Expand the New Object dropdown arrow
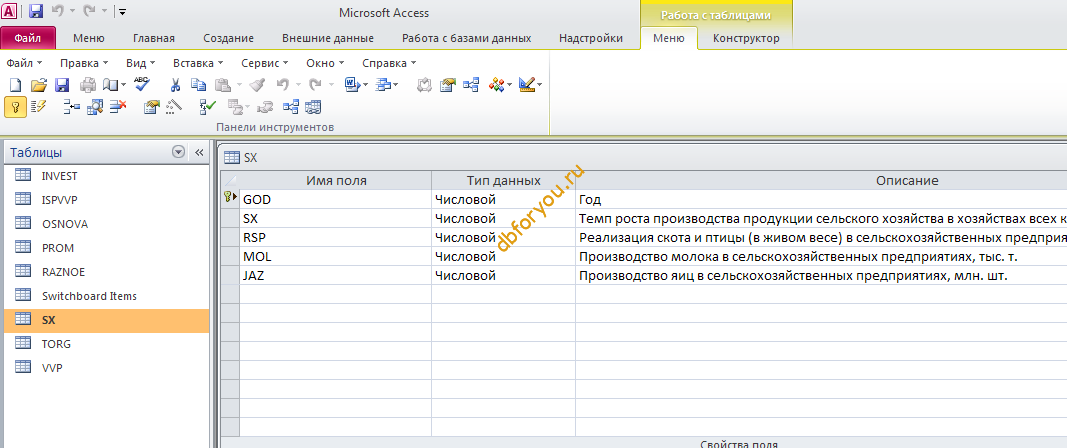Screen dimensions: 1067x448 509,85
